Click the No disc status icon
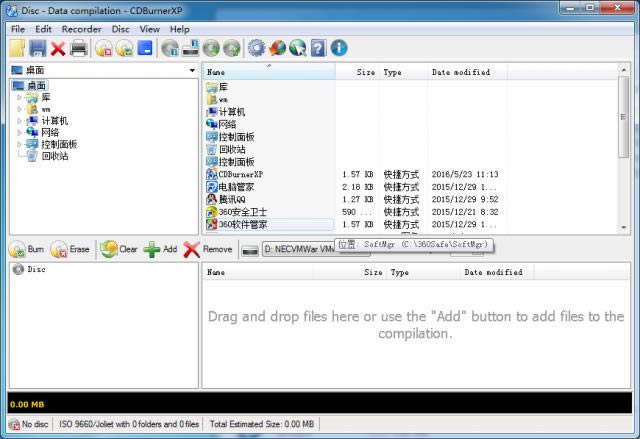 (x=15, y=424)
